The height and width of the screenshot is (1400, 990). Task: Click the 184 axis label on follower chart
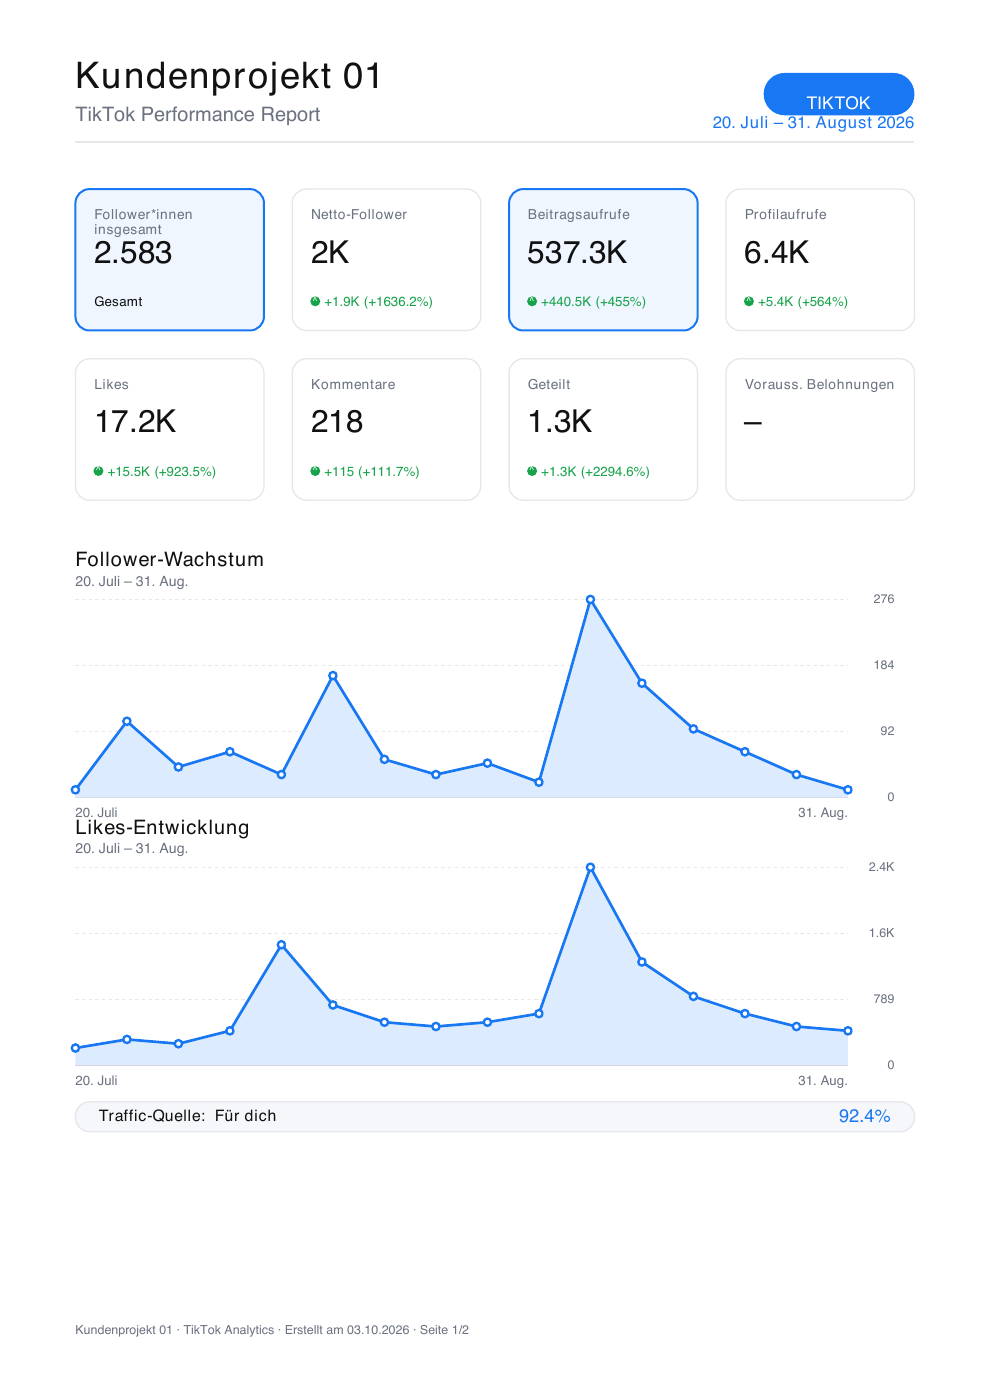click(884, 666)
